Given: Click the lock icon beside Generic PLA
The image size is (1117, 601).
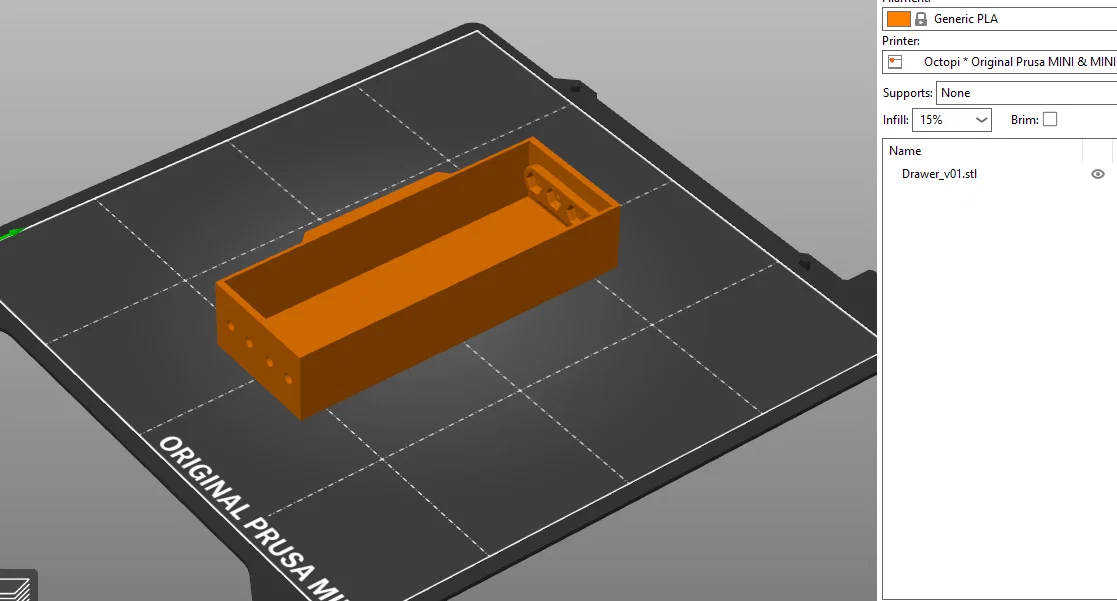Looking at the screenshot, I should (x=920, y=19).
